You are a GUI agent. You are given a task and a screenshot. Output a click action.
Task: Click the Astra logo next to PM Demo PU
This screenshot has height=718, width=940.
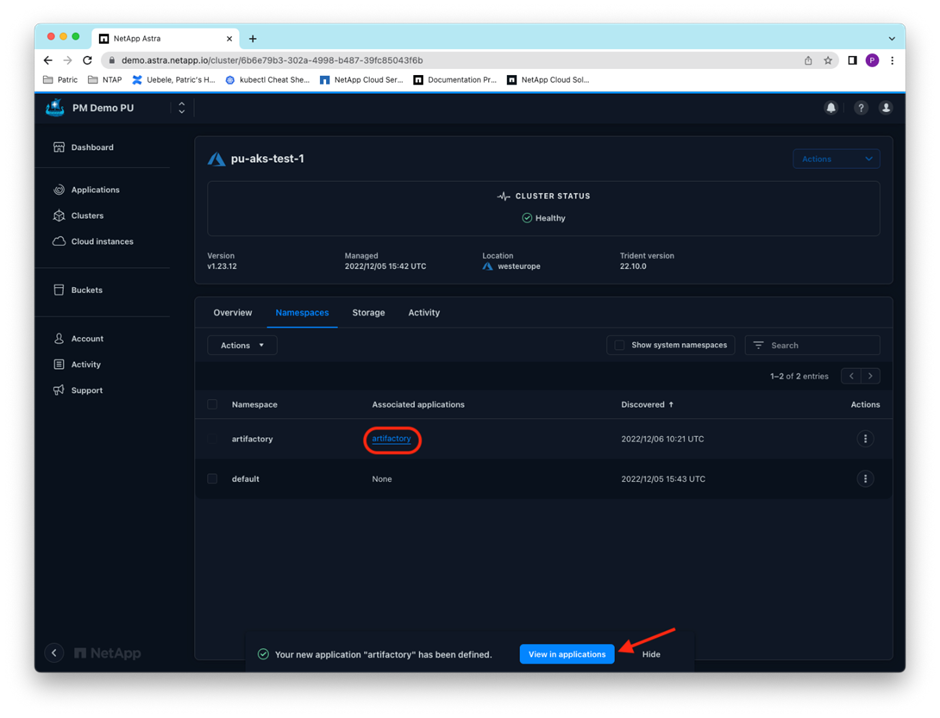pos(55,108)
